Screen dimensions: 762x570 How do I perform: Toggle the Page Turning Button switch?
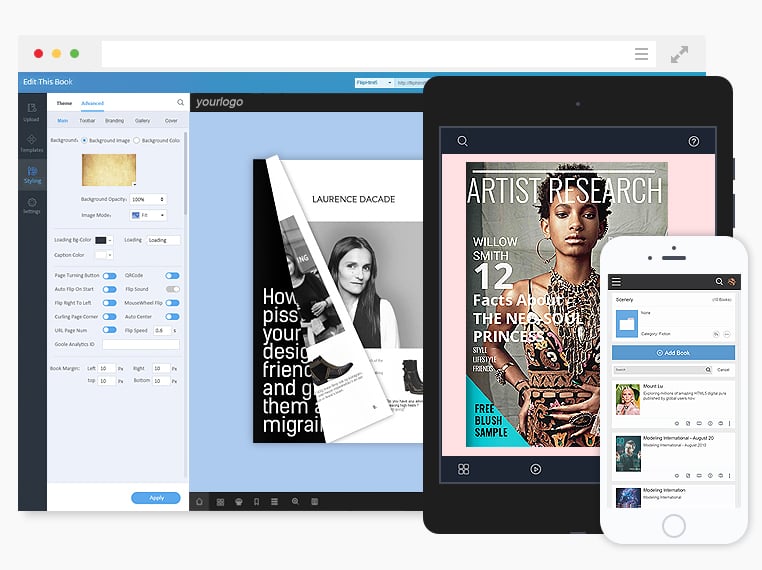(109, 275)
